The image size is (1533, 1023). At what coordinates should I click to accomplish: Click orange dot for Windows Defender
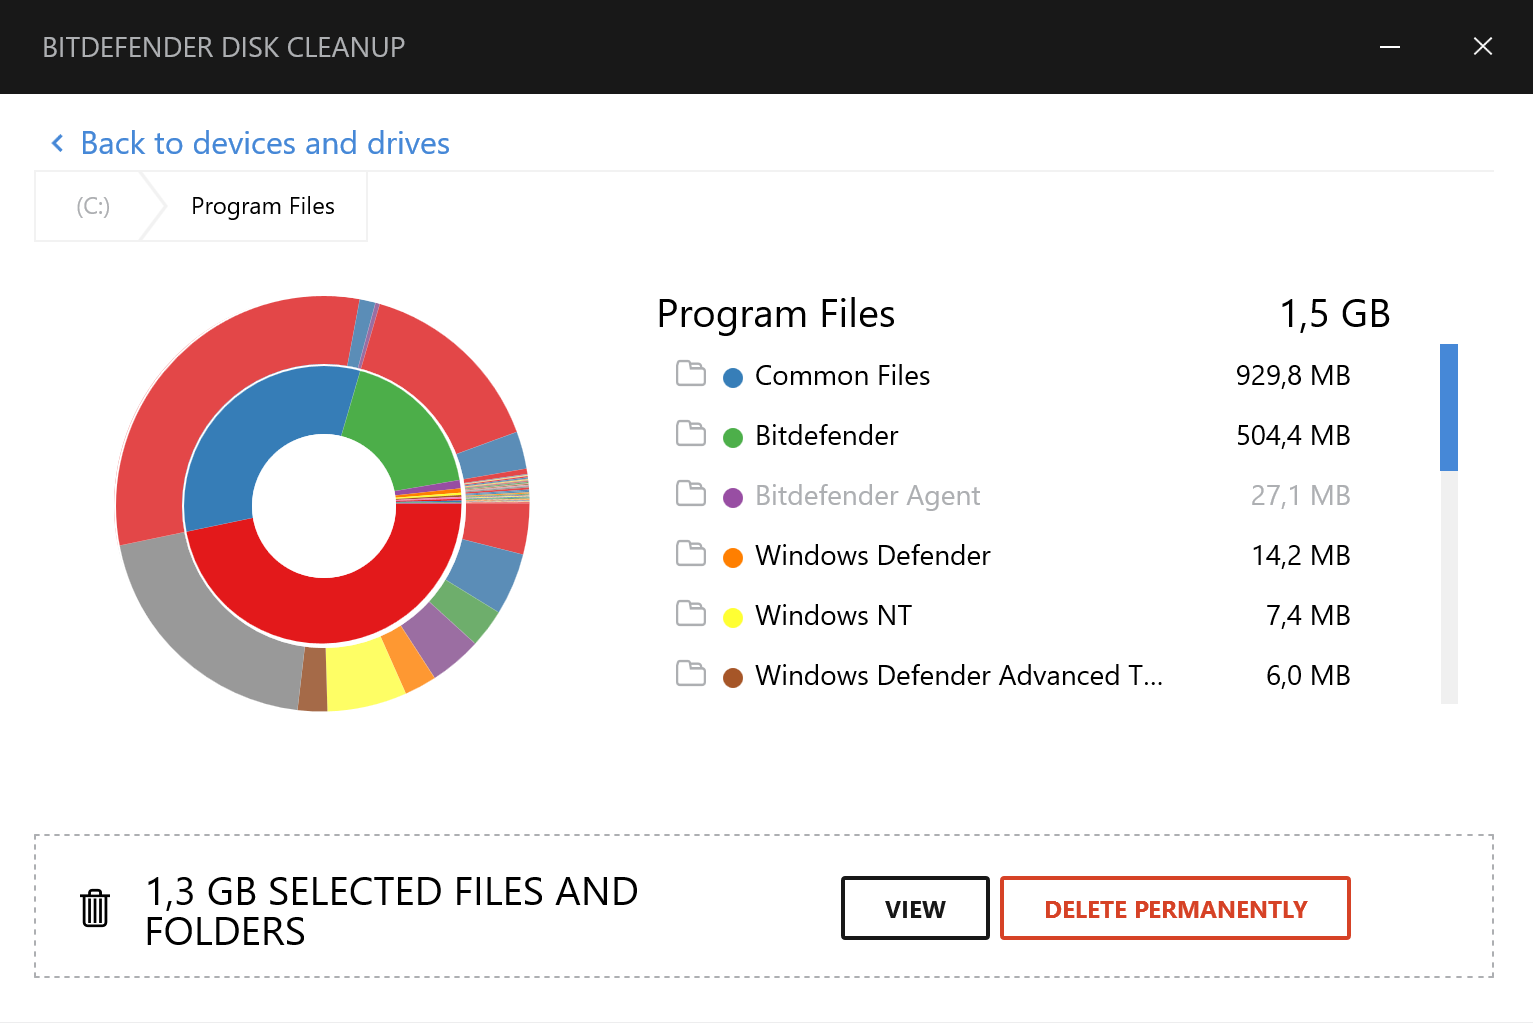pos(733,557)
